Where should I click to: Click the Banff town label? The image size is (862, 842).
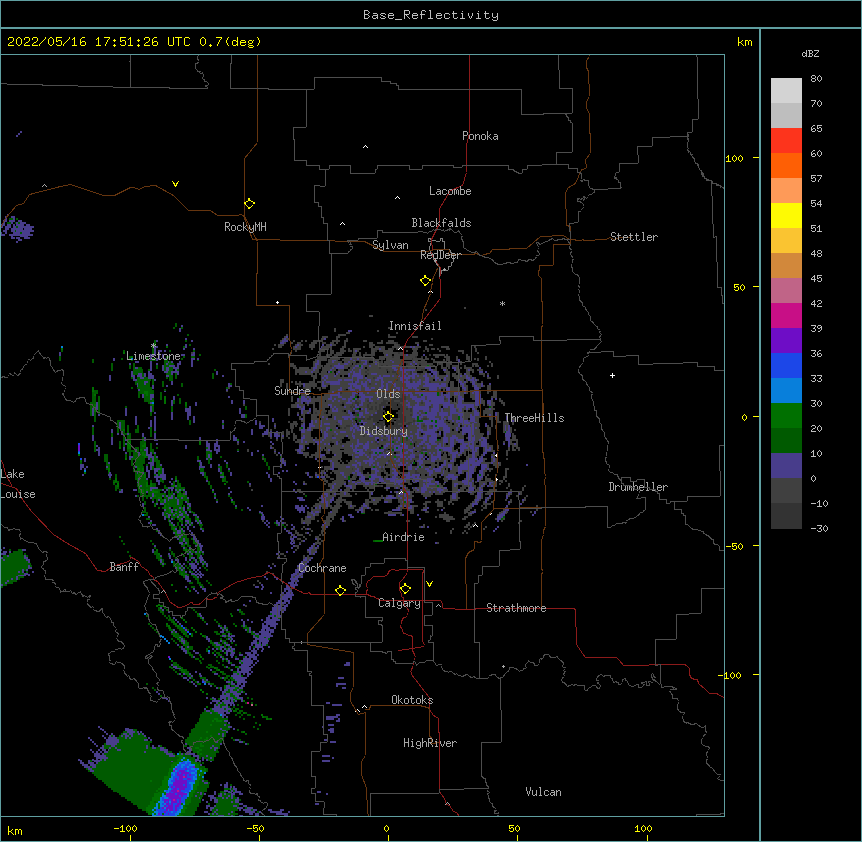tap(124, 567)
